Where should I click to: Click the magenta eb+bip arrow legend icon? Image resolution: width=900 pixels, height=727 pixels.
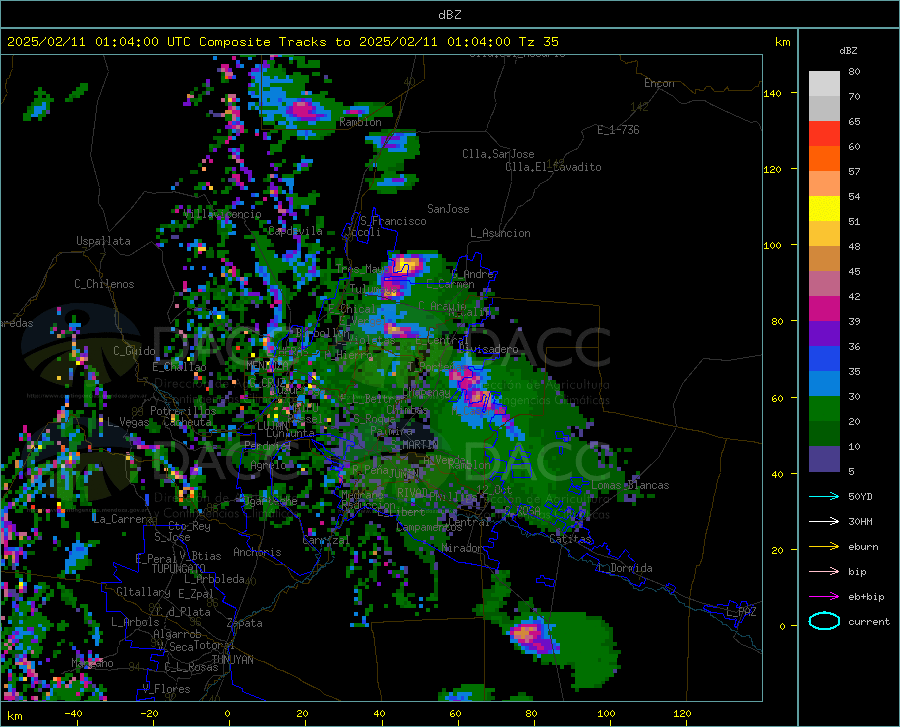coord(824,597)
